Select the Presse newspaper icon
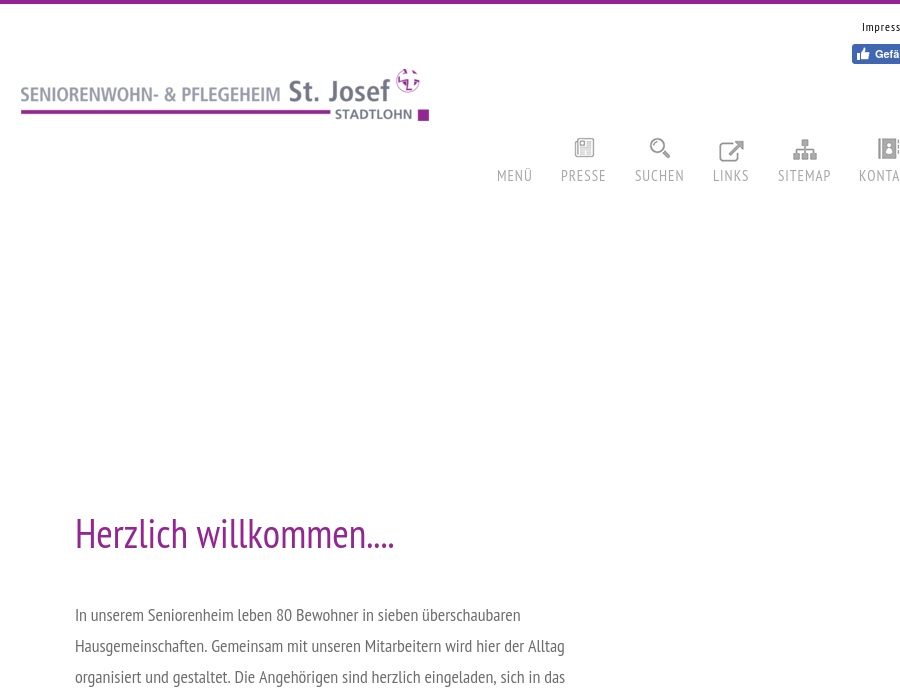The image size is (900, 700). click(x=583, y=148)
